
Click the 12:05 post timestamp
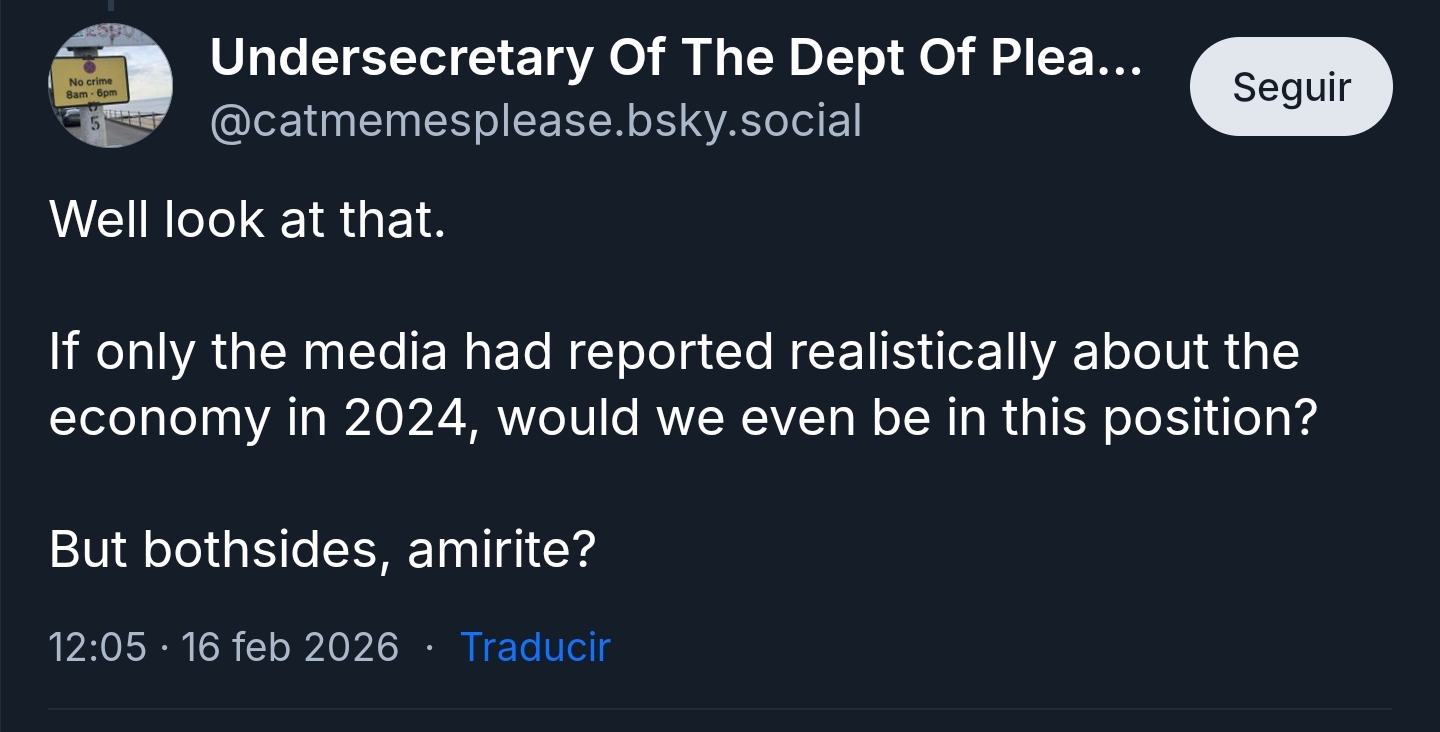click(96, 647)
